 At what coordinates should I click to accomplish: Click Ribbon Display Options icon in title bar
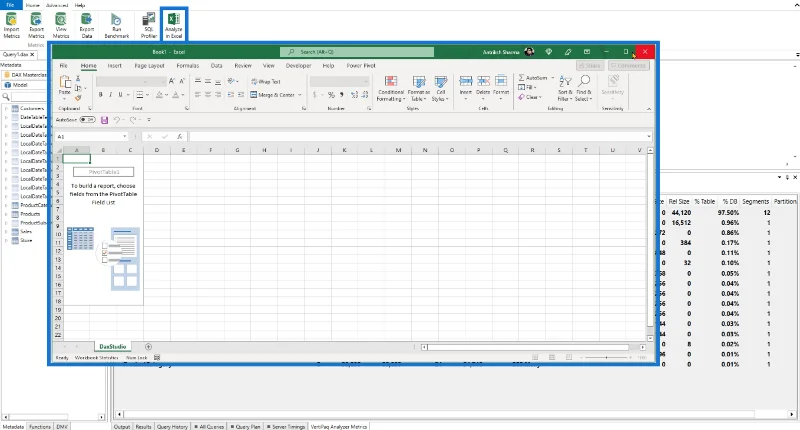(x=587, y=52)
